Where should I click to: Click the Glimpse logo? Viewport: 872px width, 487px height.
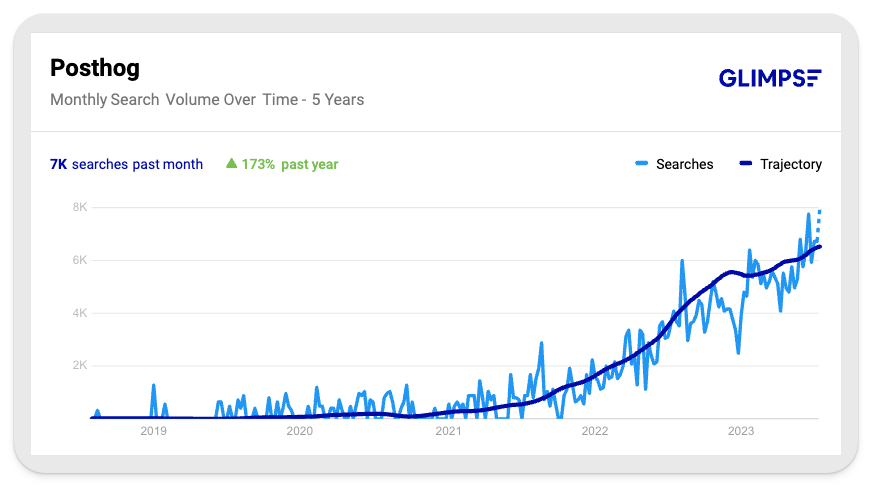click(770, 79)
